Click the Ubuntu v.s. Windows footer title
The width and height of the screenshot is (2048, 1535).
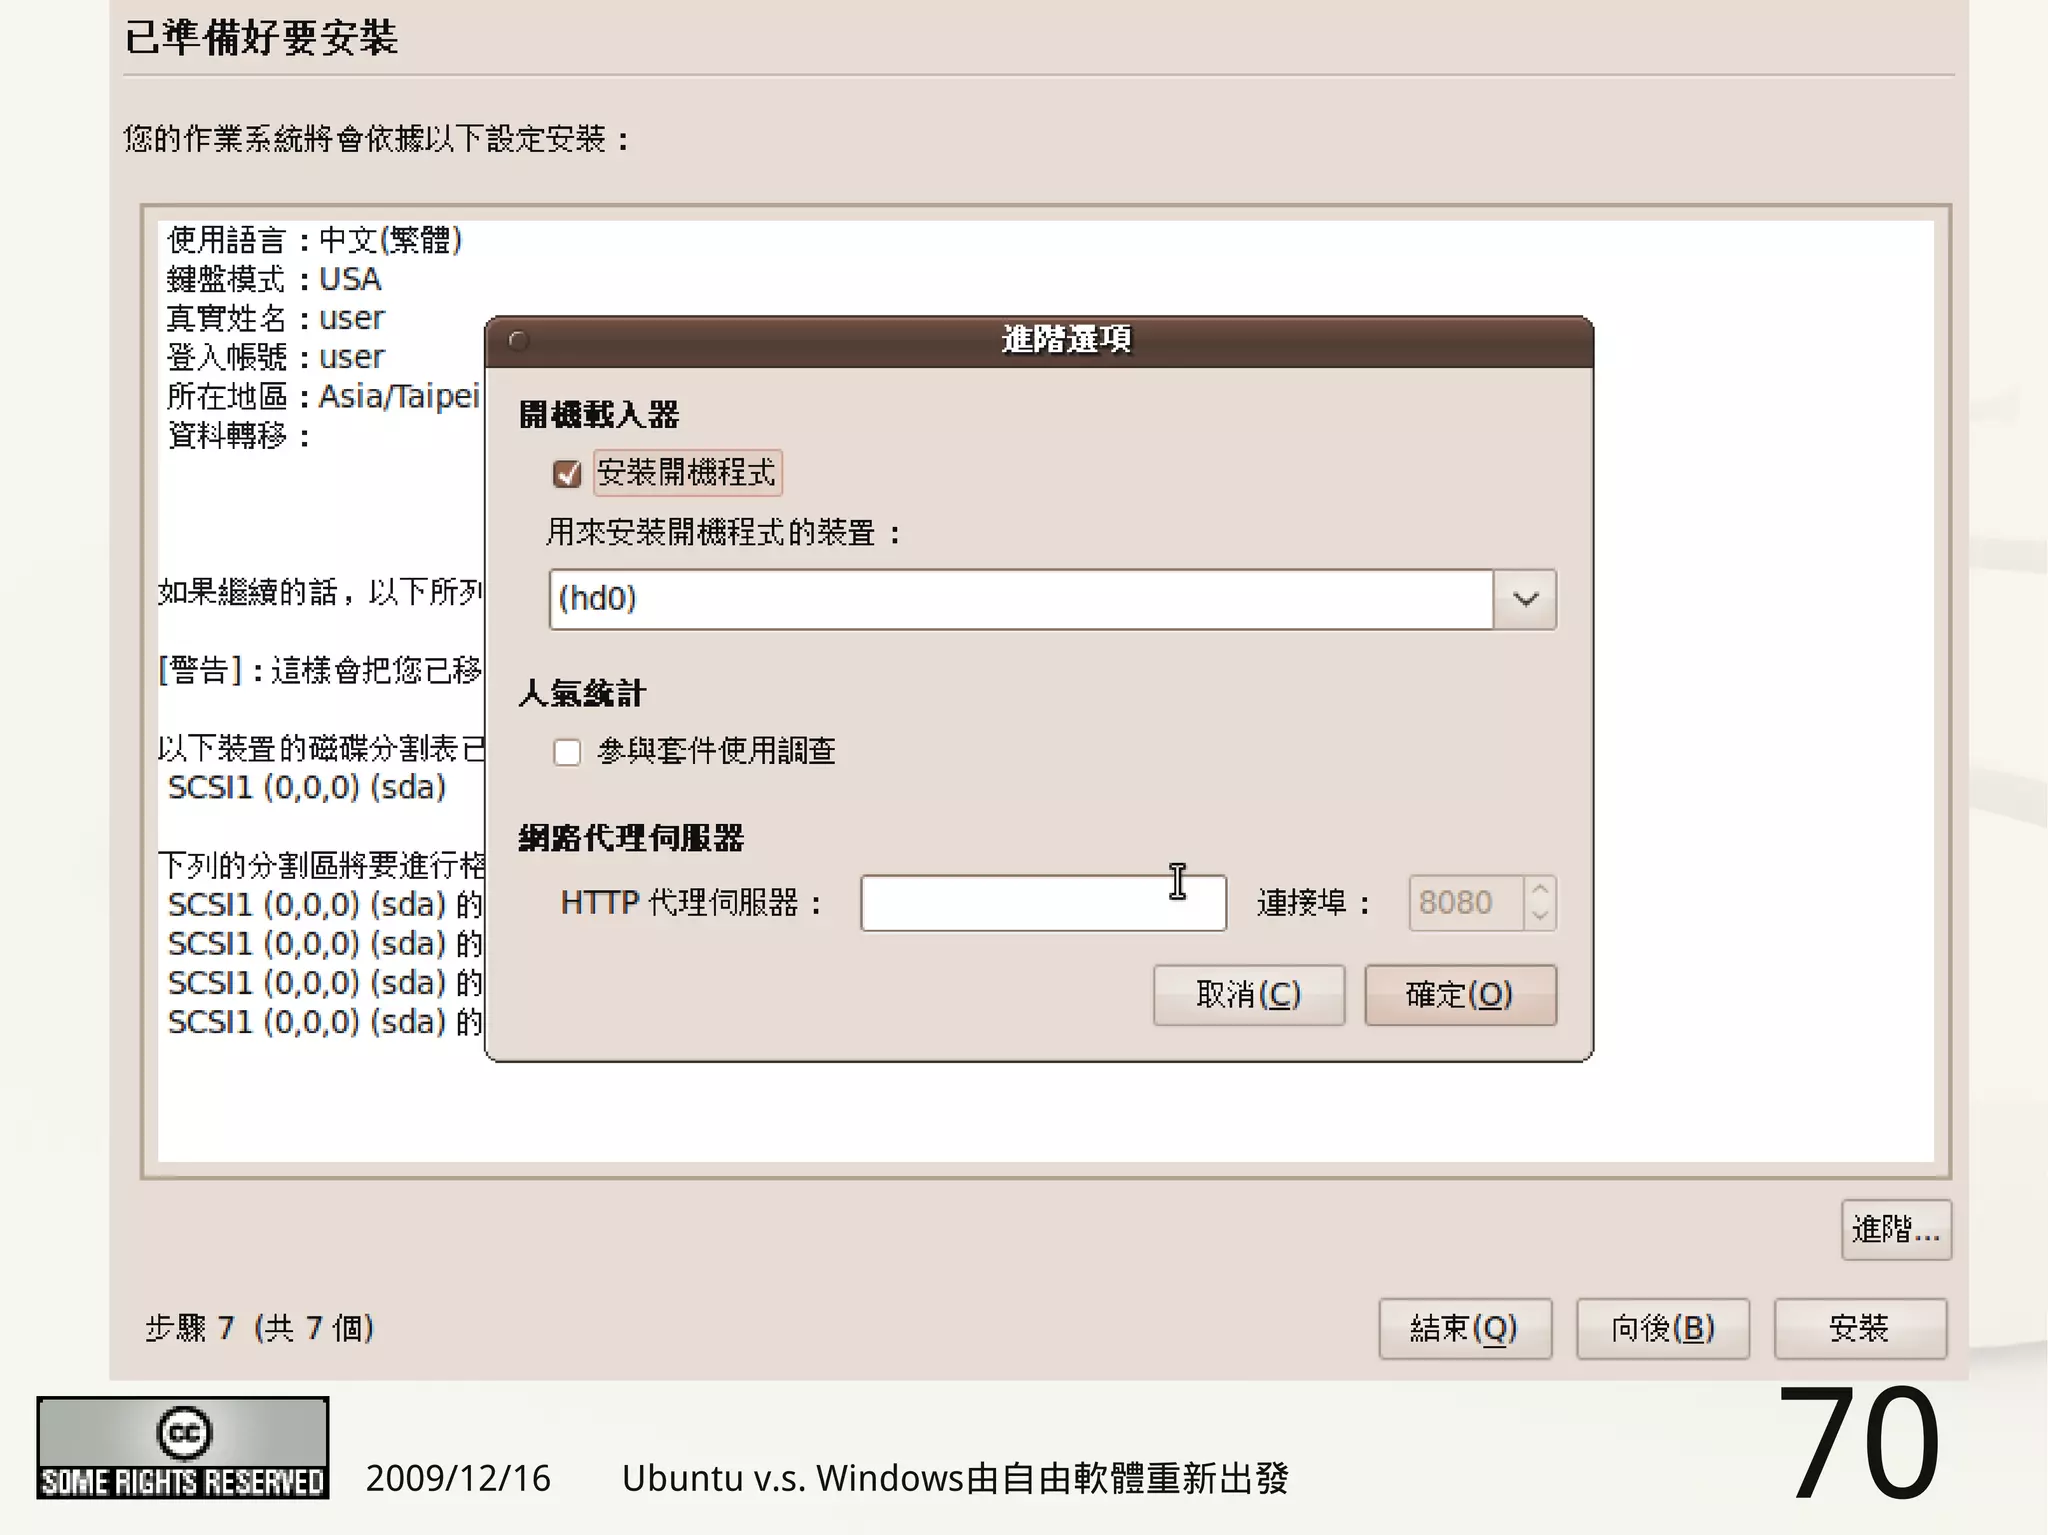(x=955, y=1478)
